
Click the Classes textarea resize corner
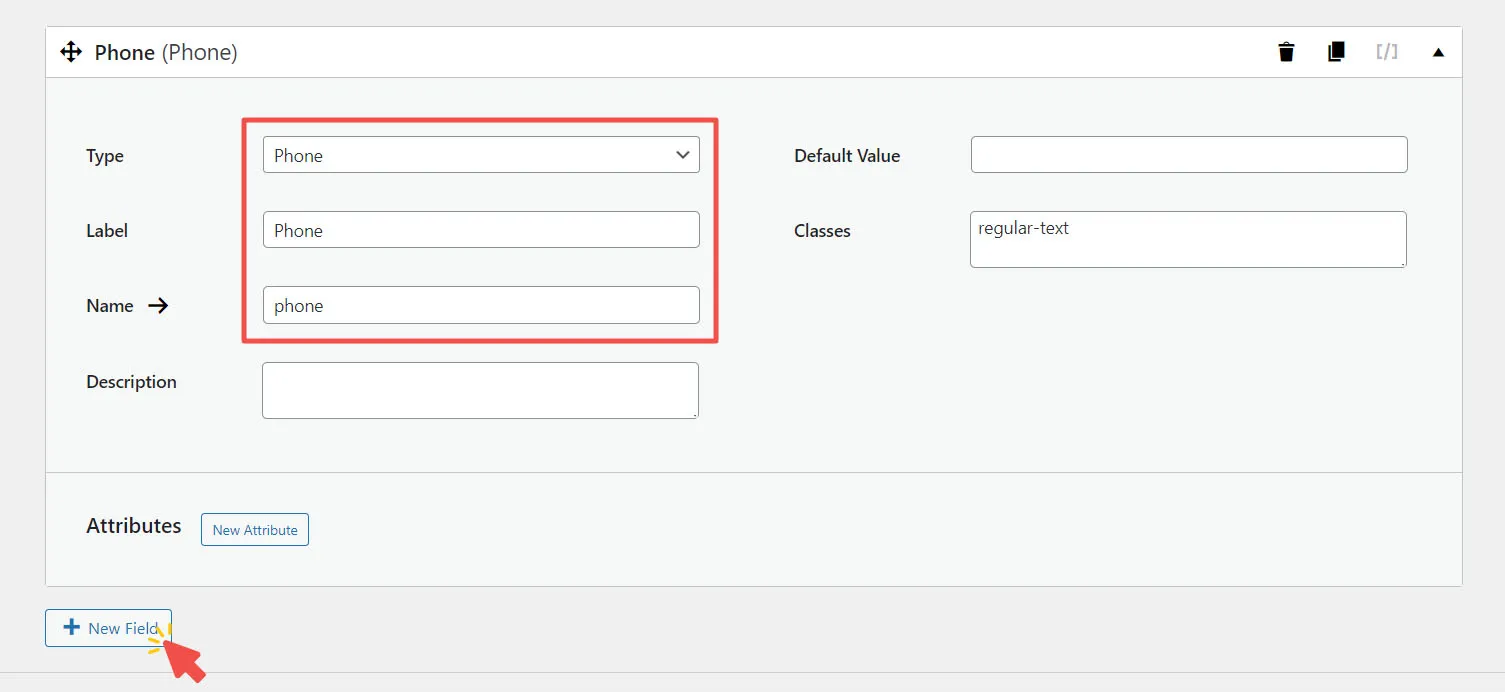(x=1402, y=263)
